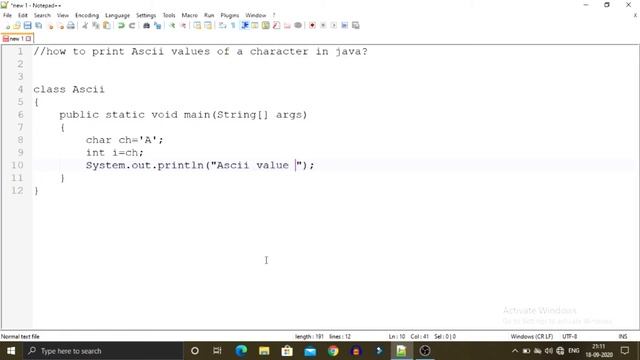This screenshot has height=360, width=640.
Task: Undo the last edit with the green arrow
Action: [x=121, y=26]
